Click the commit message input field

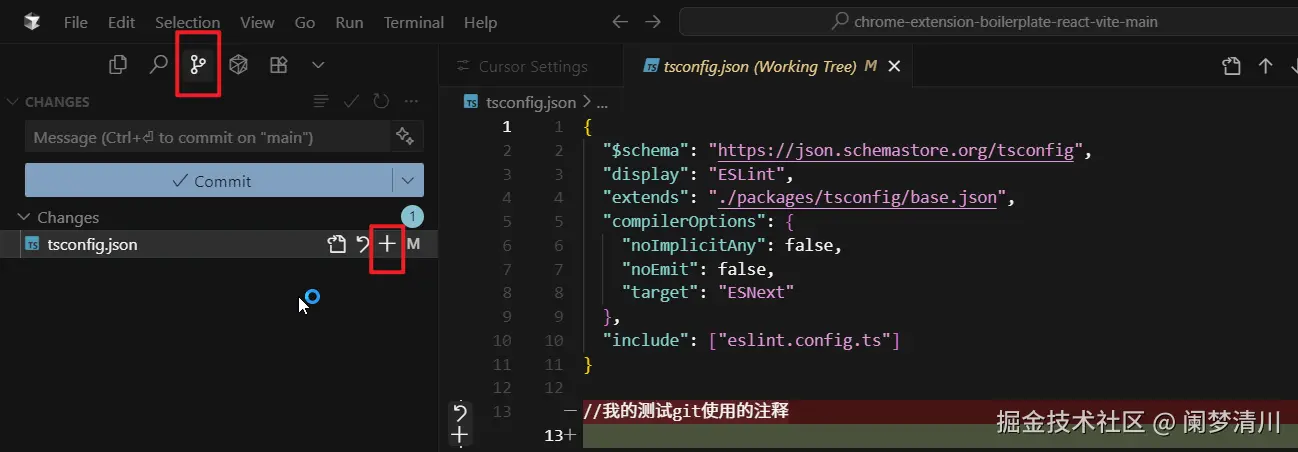pyautogui.click(x=207, y=137)
